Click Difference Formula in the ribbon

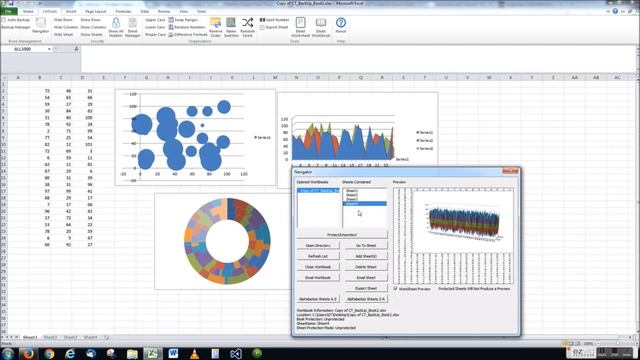click(188, 35)
